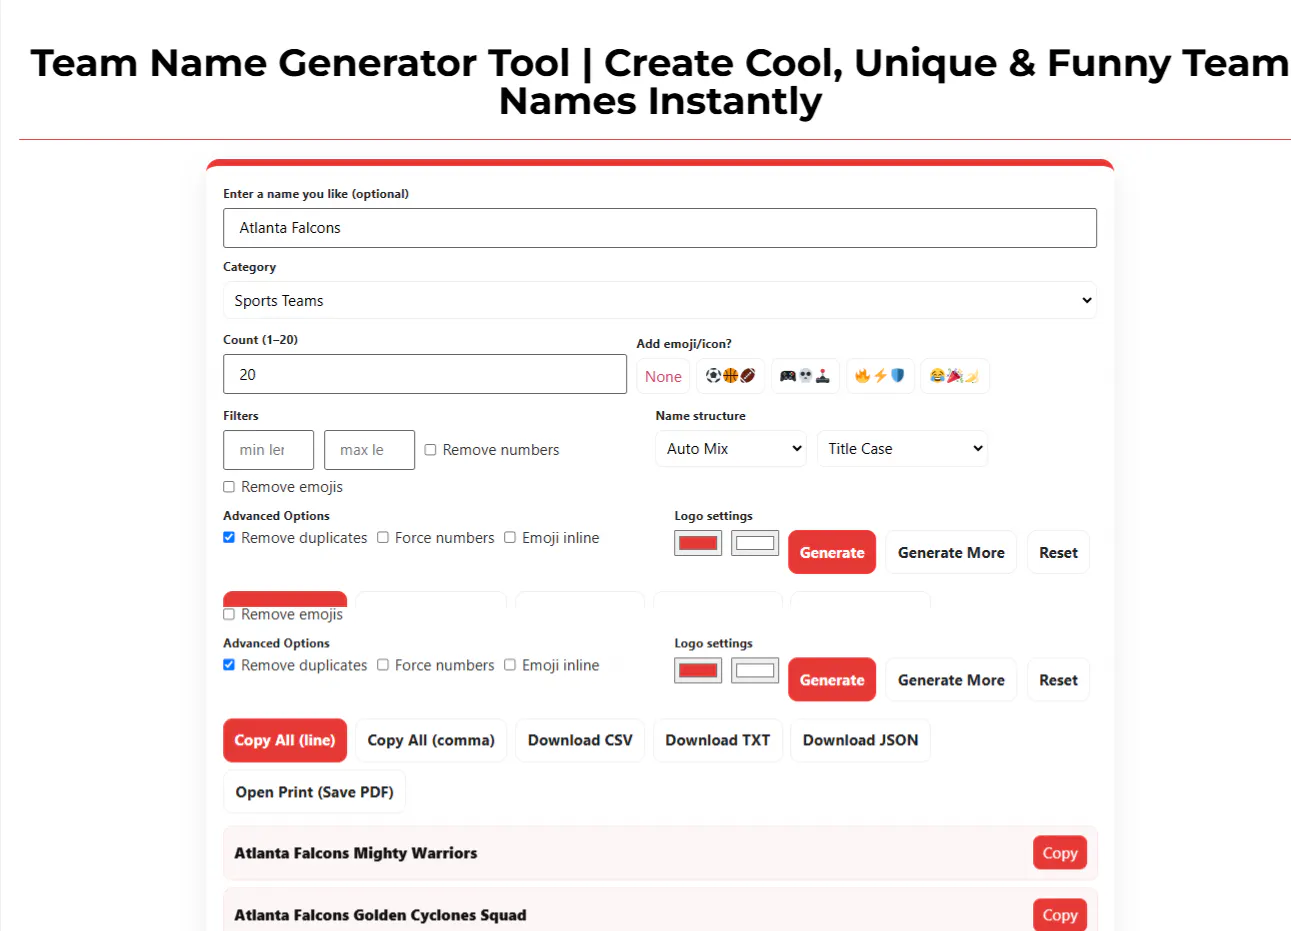The width and height of the screenshot is (1291, 931).
Task: Enable Remove emojis under the Filters fields
Action: [229, 487]
